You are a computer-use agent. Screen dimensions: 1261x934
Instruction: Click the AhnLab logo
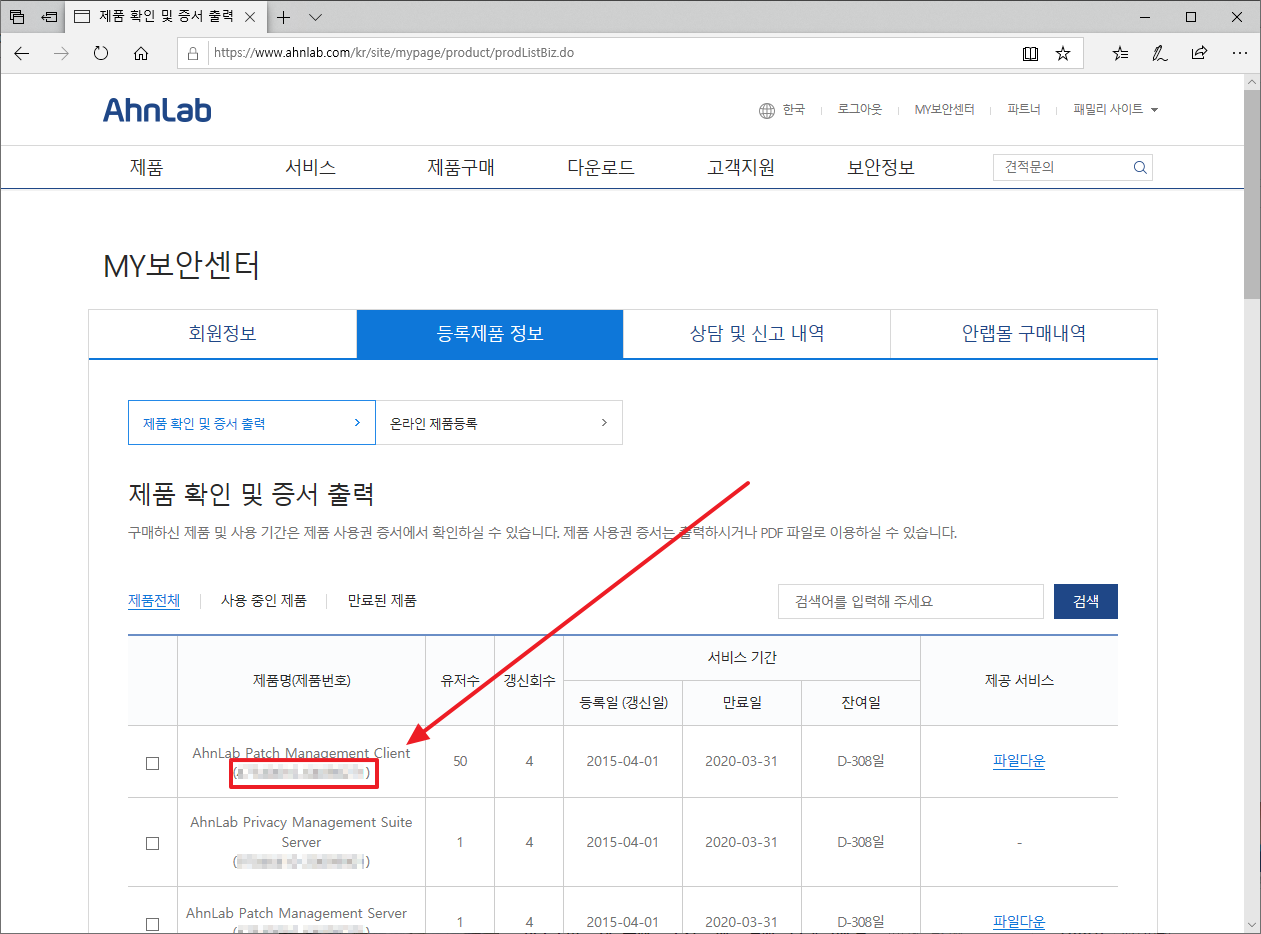(x=157, y=109)
